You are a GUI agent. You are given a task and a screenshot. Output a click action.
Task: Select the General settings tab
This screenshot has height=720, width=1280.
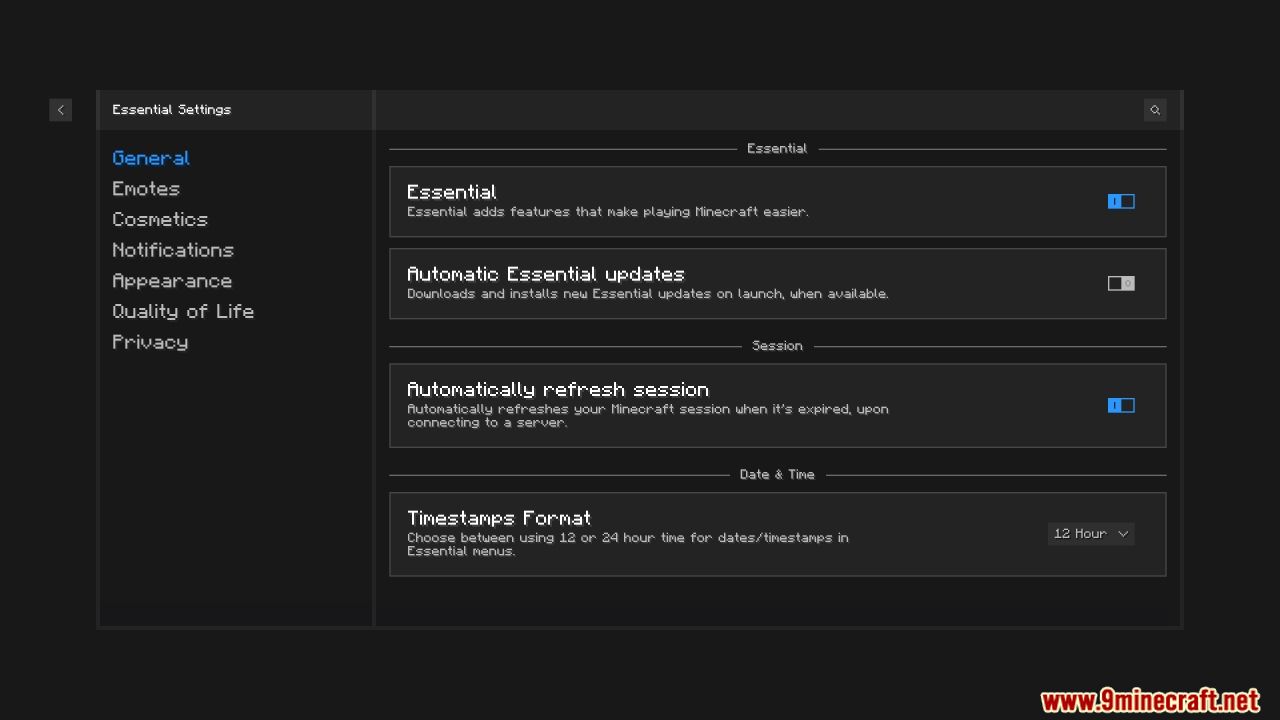151,158
